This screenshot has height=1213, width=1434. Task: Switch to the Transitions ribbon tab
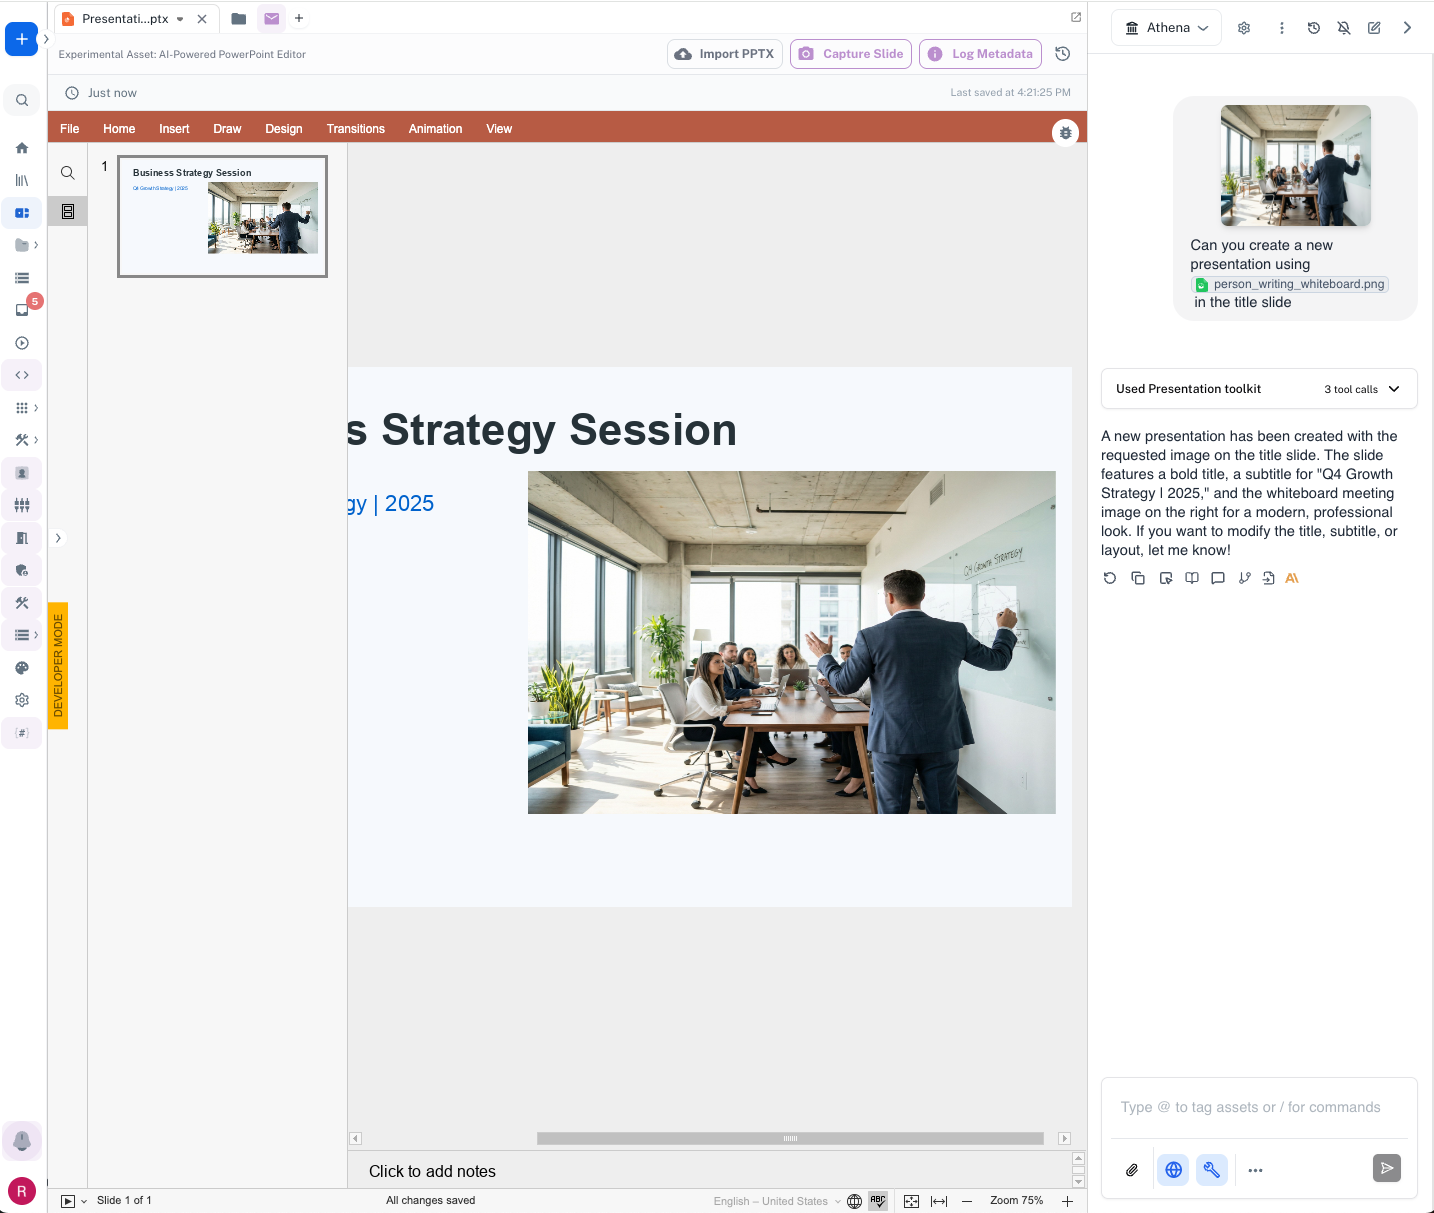coord(356,129)
